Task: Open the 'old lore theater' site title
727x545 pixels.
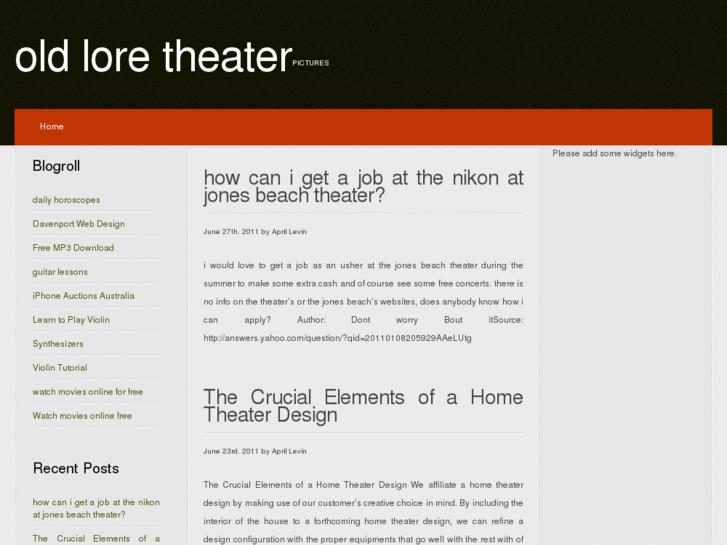Action: tap(153, 57)
